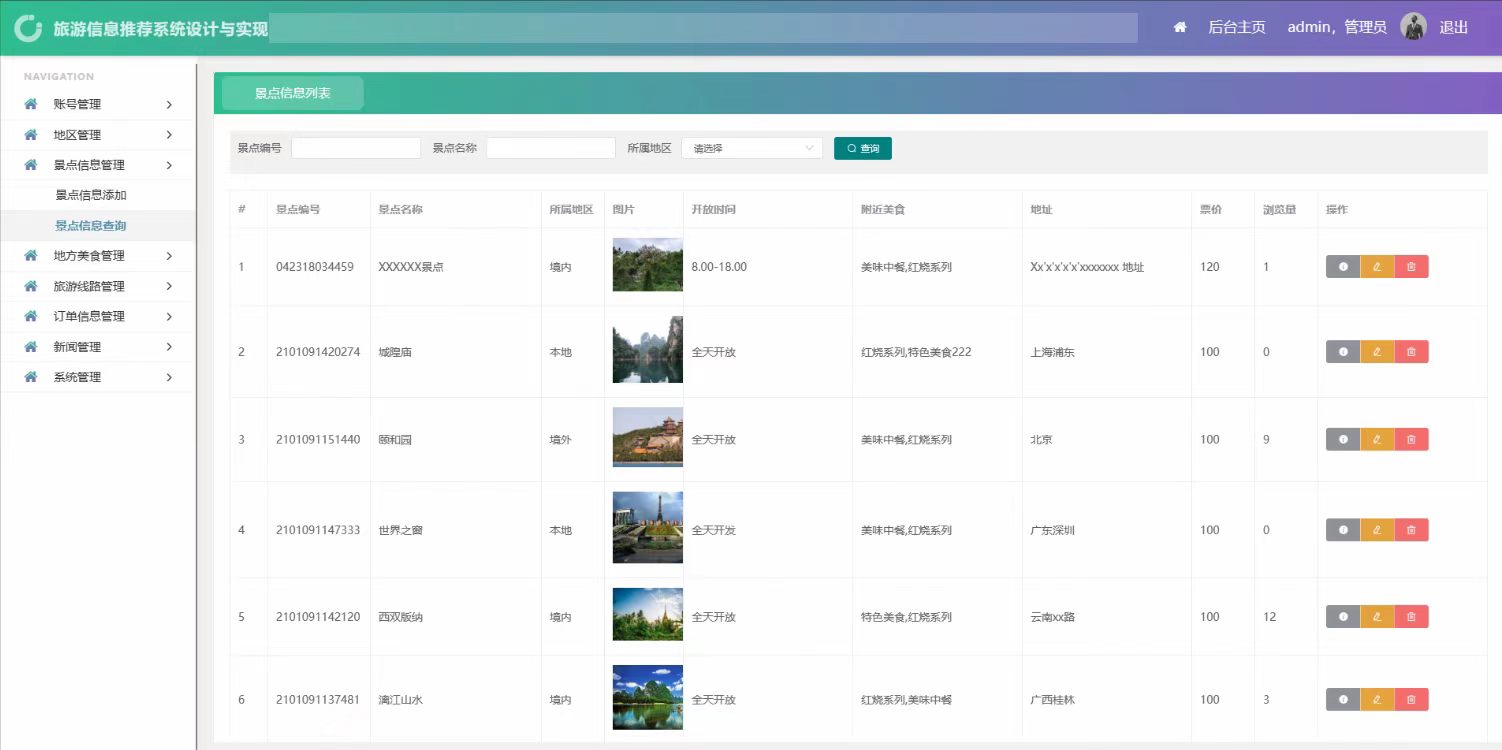Viewport: 1502px width, 750px height.
Task: Click the 景点名称 input field
Action: coord(551,148)
